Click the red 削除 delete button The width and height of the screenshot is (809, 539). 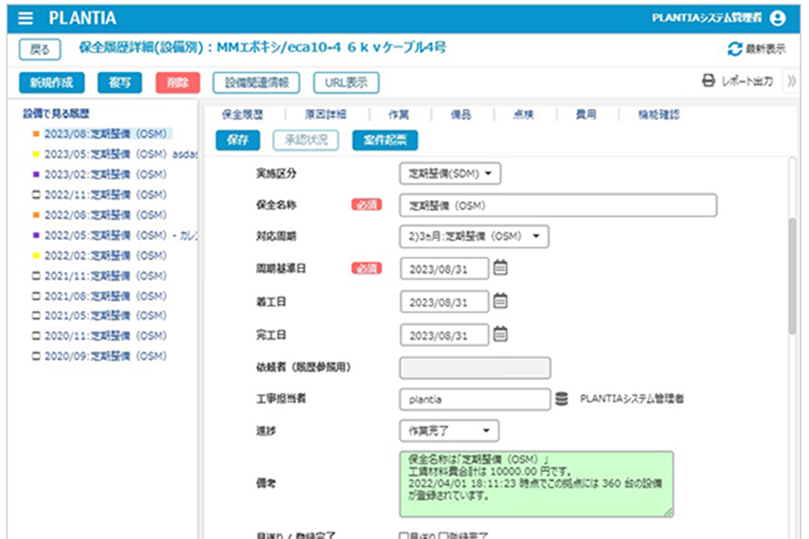178,83
